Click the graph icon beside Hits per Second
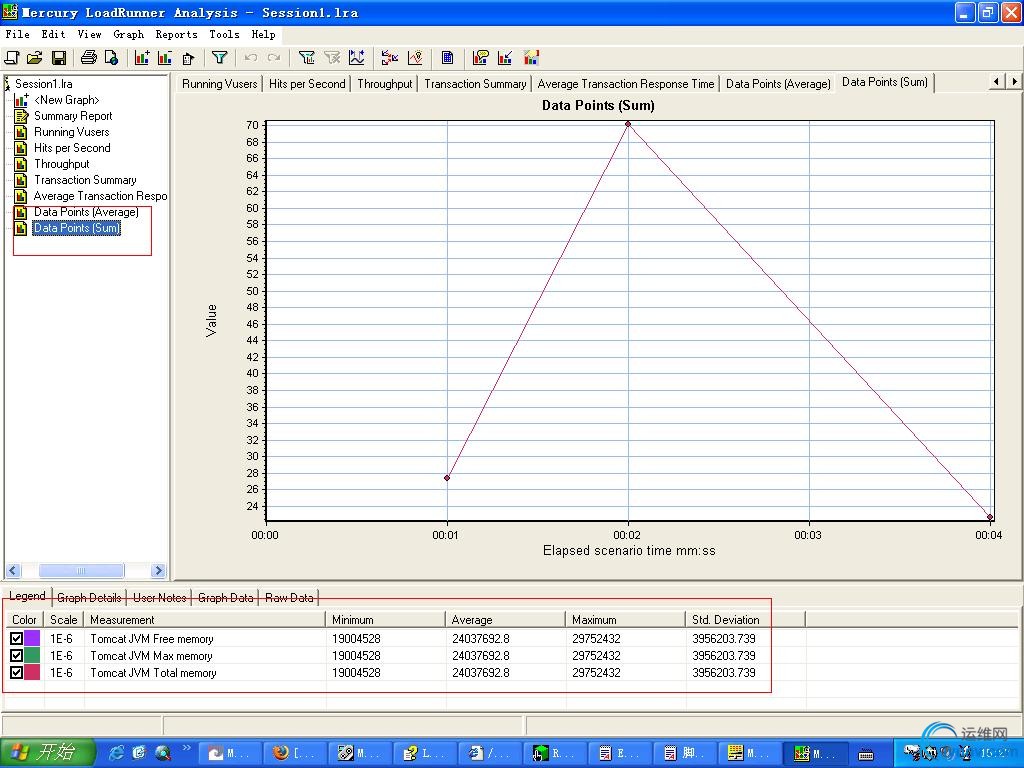The image size is (1024, 768). point(21,148)
